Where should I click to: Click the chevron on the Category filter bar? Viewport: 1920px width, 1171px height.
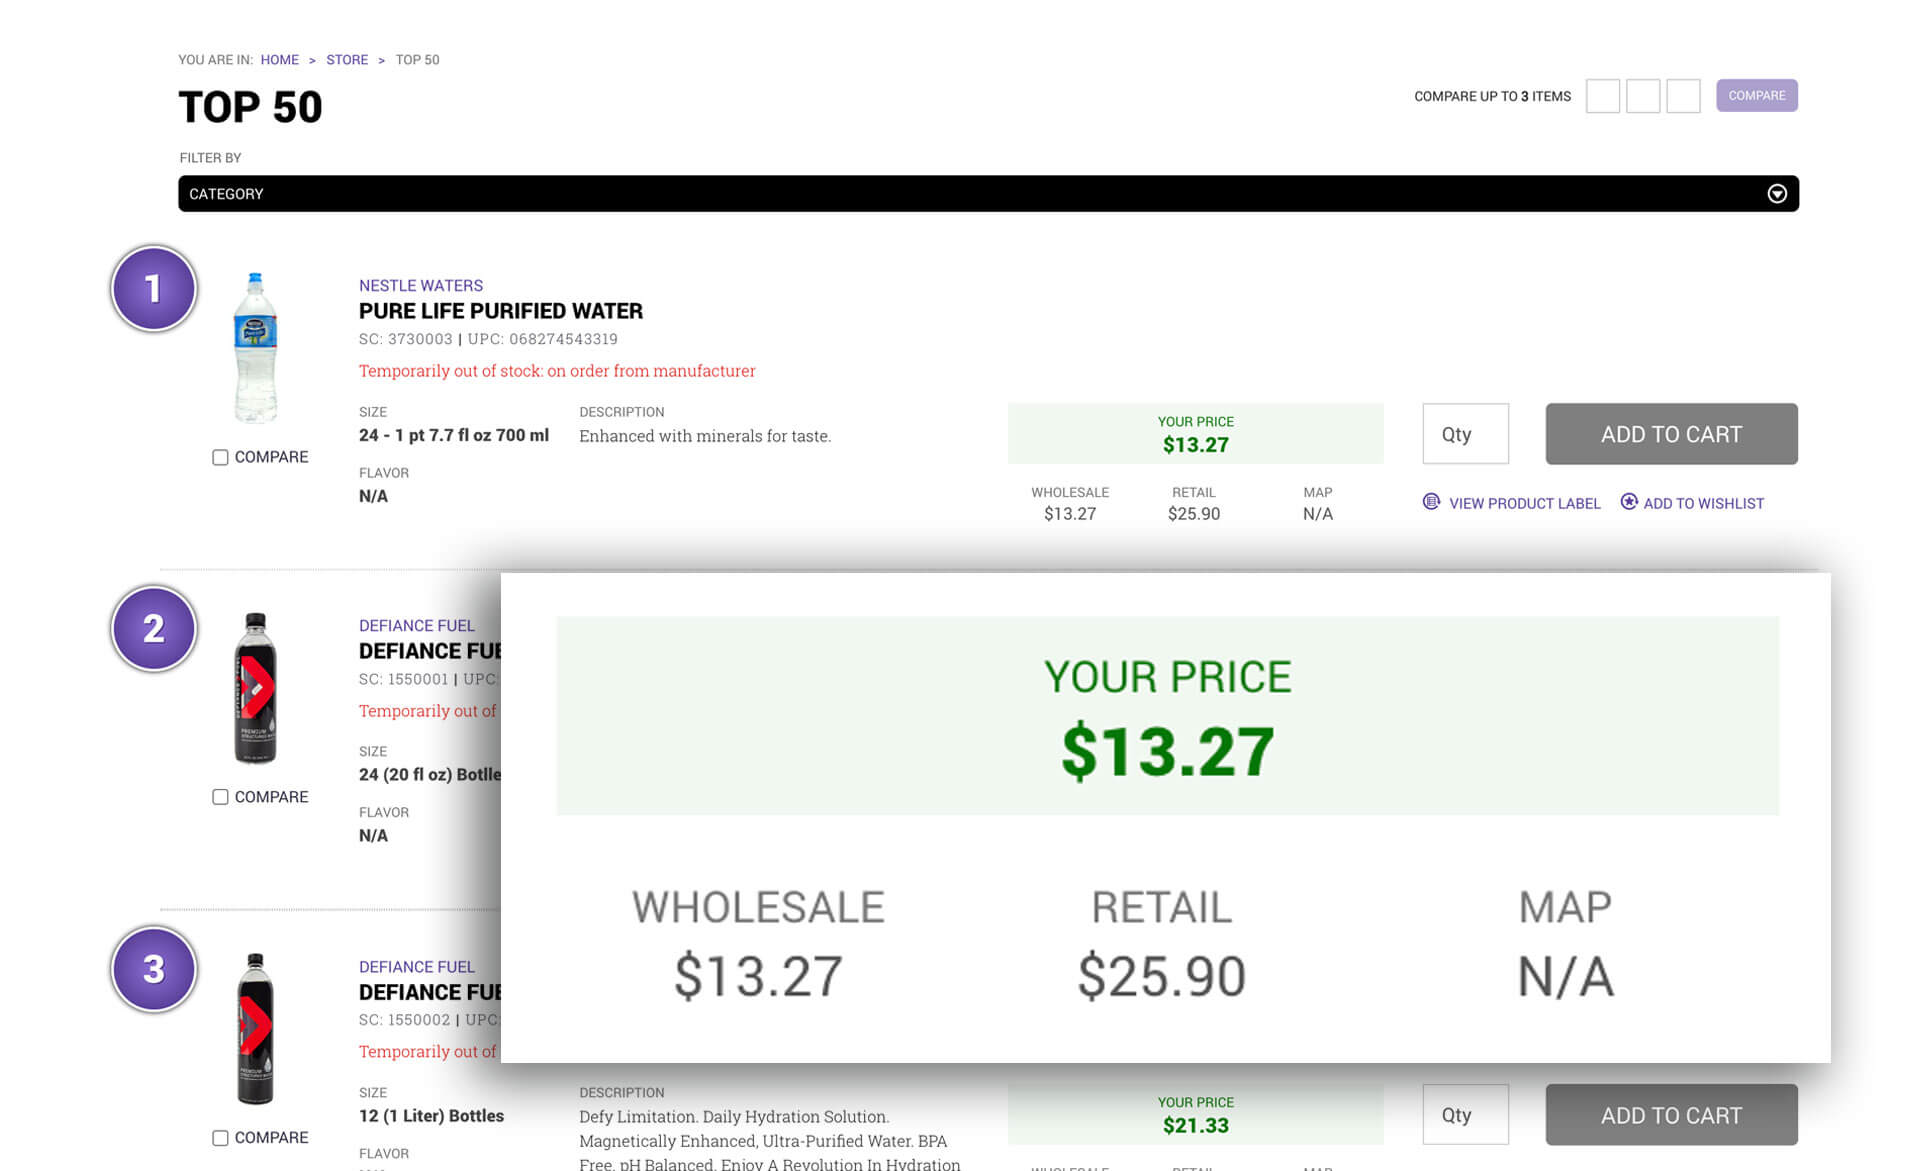1777,193
